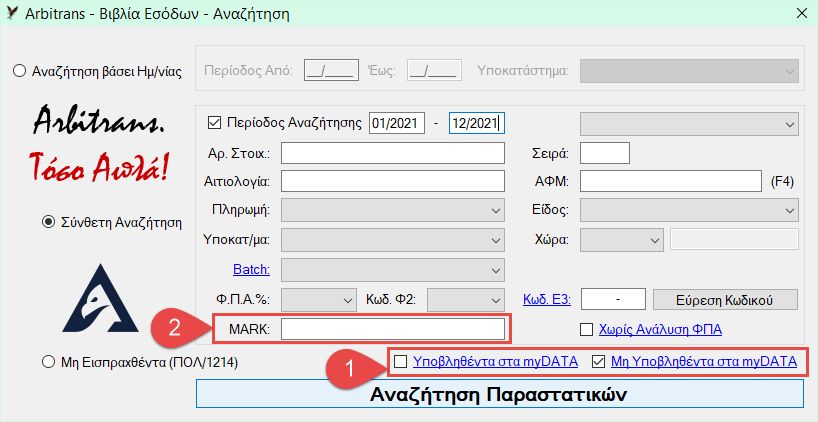Choose the Μη Εισπραχθέντα (ΠΟΛ/1214) radio button
Viewport: 818px width, 422px height.
coord(48,361)
